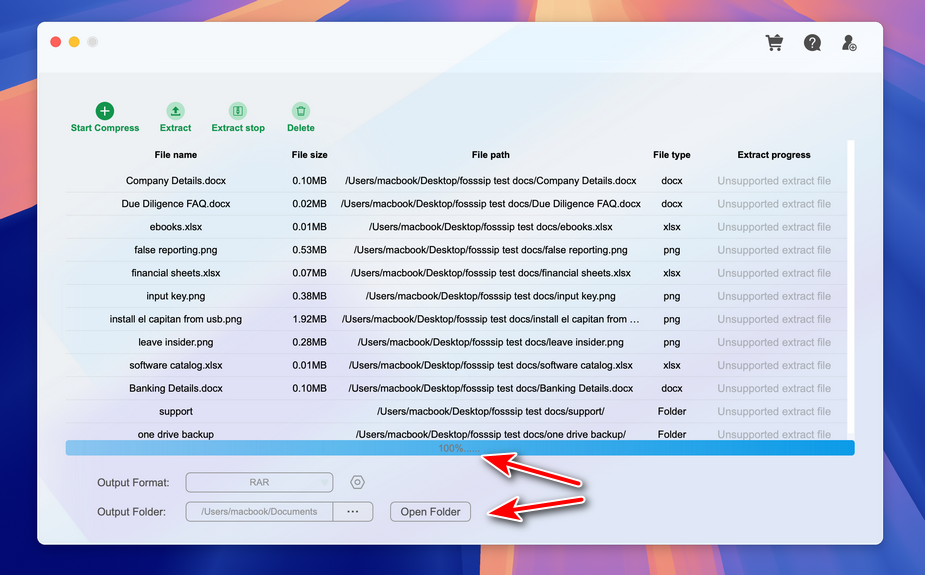The image size is (925, 575).
Task: Click the File type column header
Action: pyautogui.click(x=671, y=155)
